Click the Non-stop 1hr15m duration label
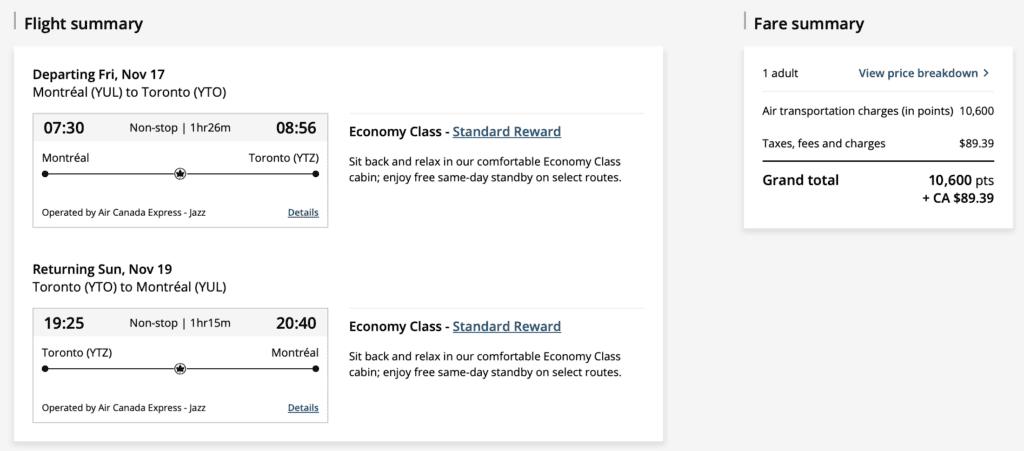Image resolution: width=1024 pixels, height=451 pixels. [180, 322]
